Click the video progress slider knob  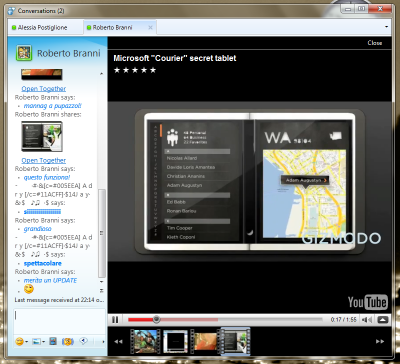point(156,320)
